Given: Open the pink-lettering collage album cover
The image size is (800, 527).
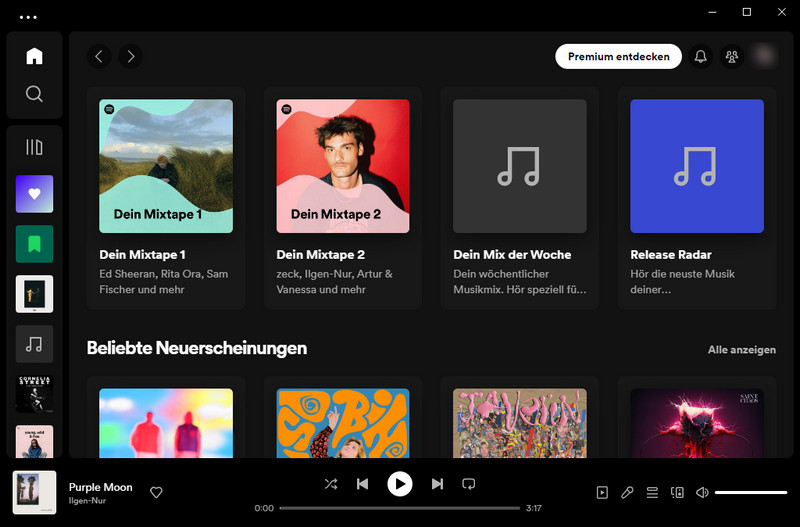Looking at the screenshot, I should point(520,423).
